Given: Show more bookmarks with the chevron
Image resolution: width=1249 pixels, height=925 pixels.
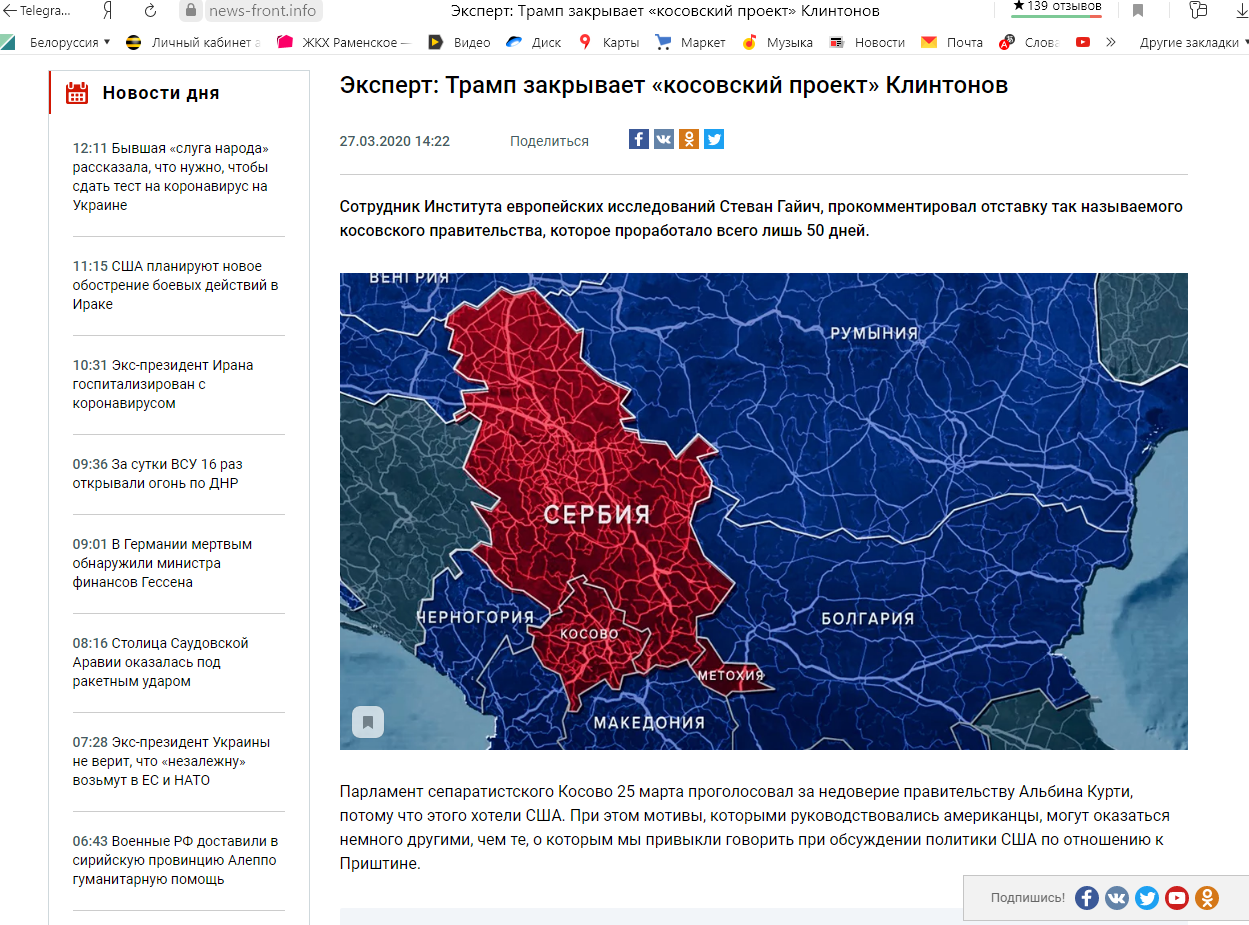Looking at the screenshot, I should click(1111, 43).
